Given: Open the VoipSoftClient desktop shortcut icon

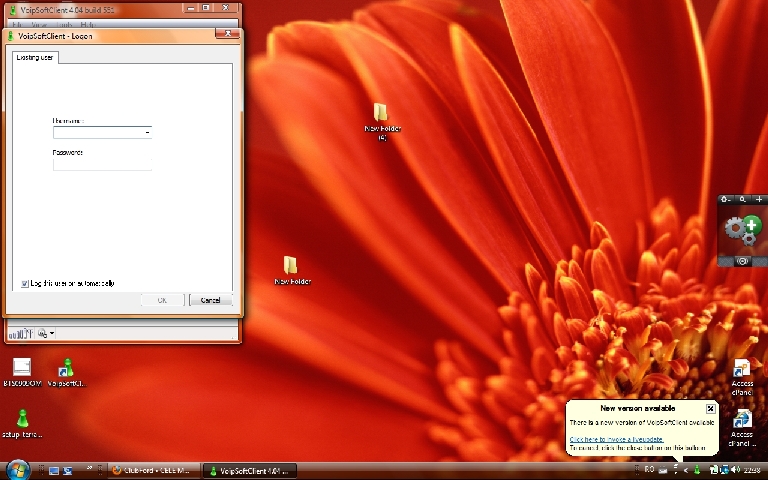Looking at the screenshot, I should pyautogui.click(x=66, y=368).
